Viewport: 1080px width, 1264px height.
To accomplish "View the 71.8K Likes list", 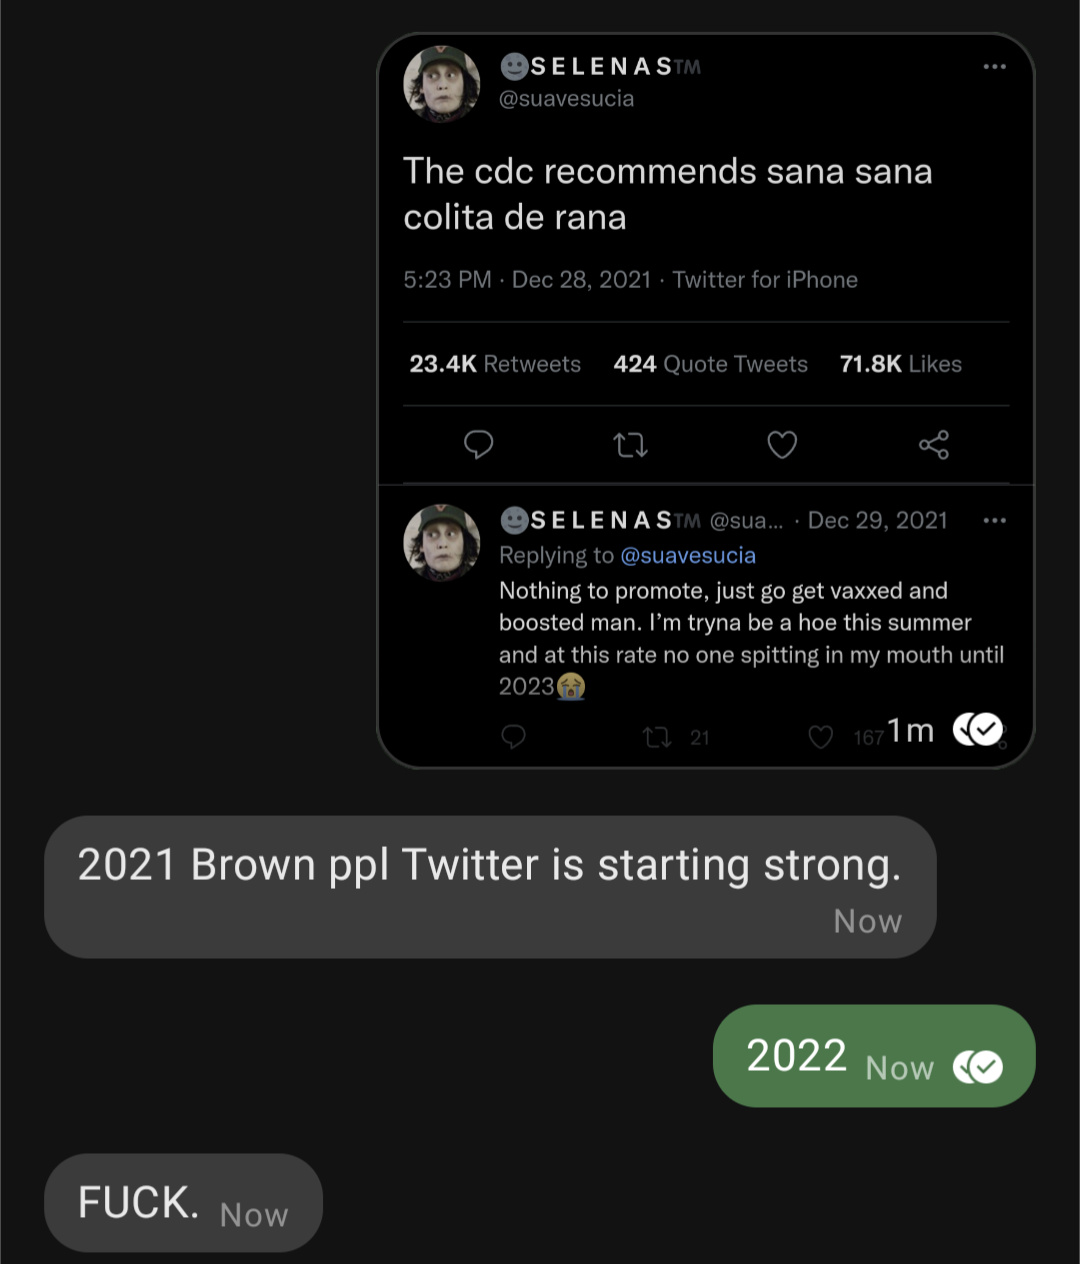I will point(900,364).
